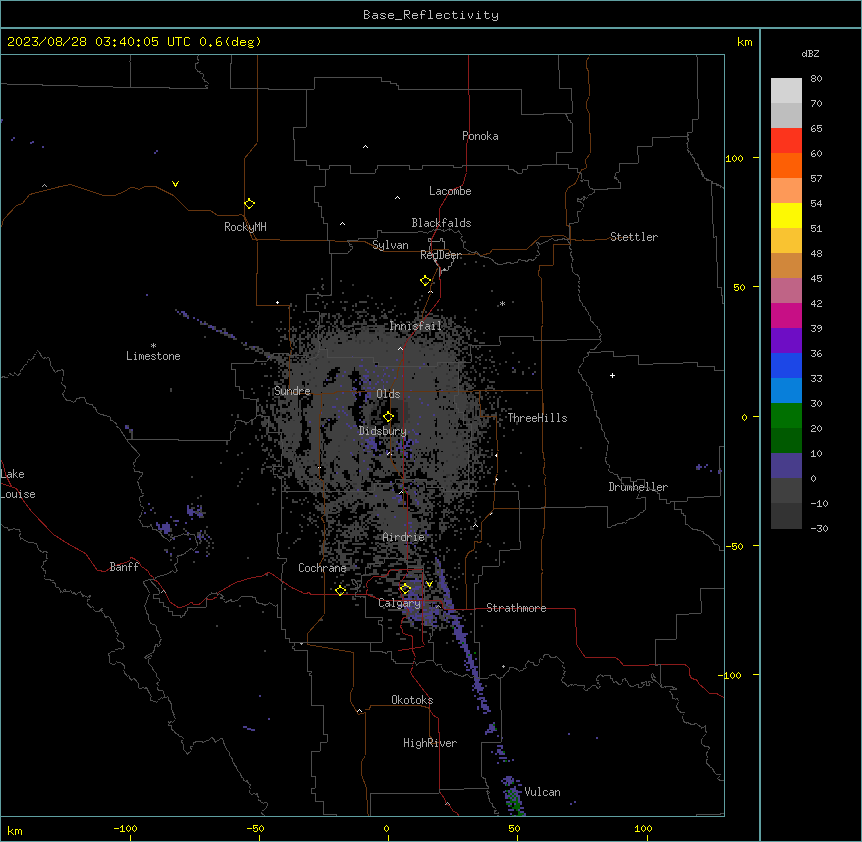The height and width of the screenshot is (842, 862).
Task: Click the timestamp 2023/08/28 03:40:05 UTC
Action: point(99,42)
